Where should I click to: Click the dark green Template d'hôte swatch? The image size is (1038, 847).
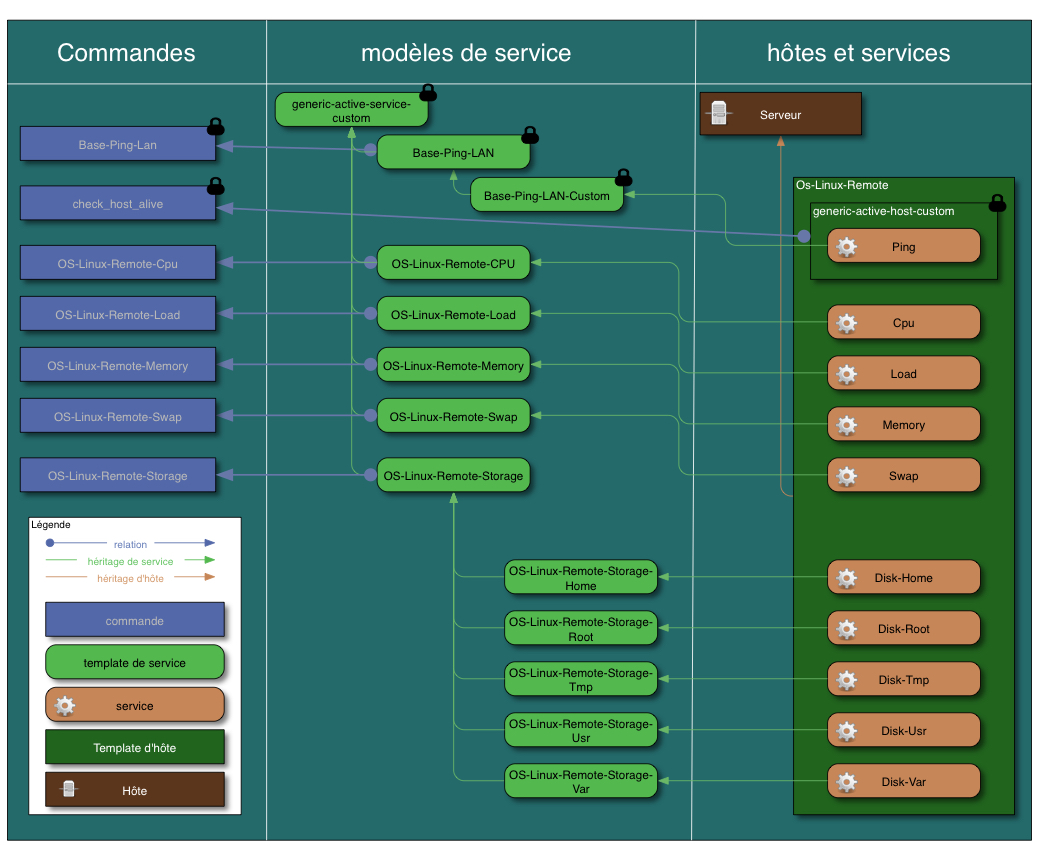coord(134,748)
